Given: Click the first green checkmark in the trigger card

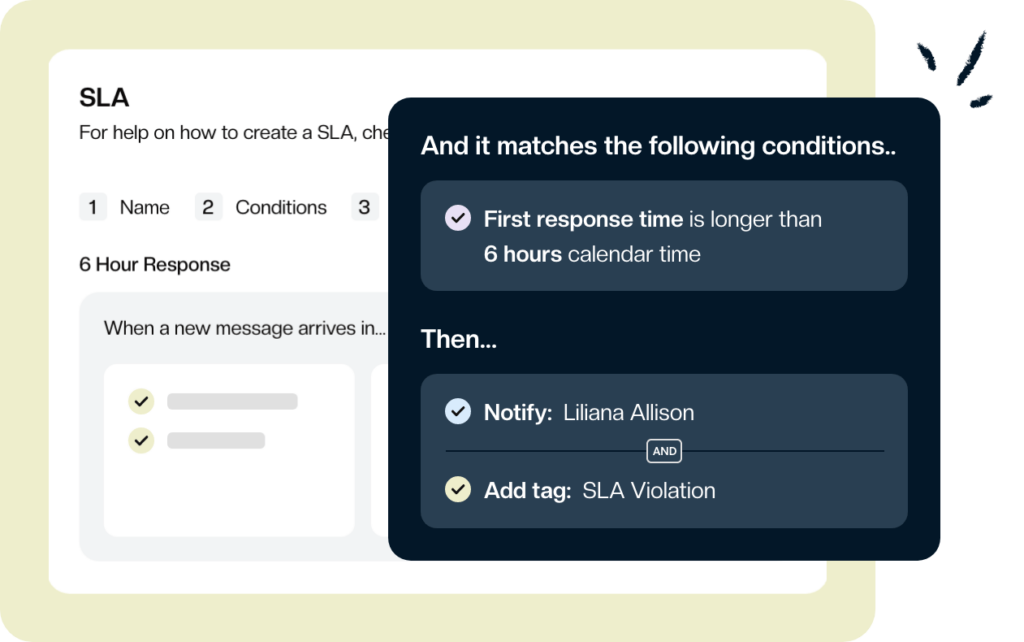Looking at the screenshot, I should 141,400.
